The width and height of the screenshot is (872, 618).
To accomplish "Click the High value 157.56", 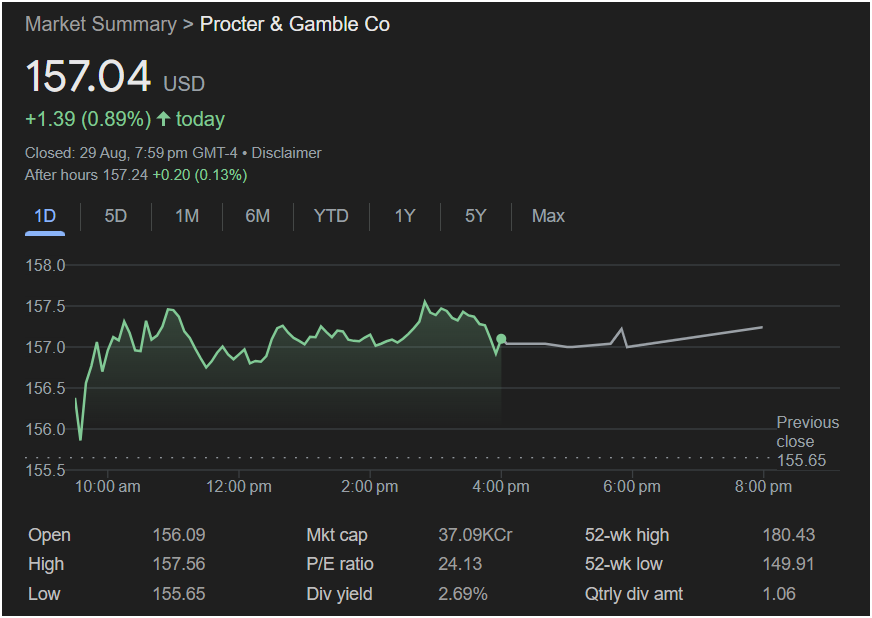I will (179, 564).
